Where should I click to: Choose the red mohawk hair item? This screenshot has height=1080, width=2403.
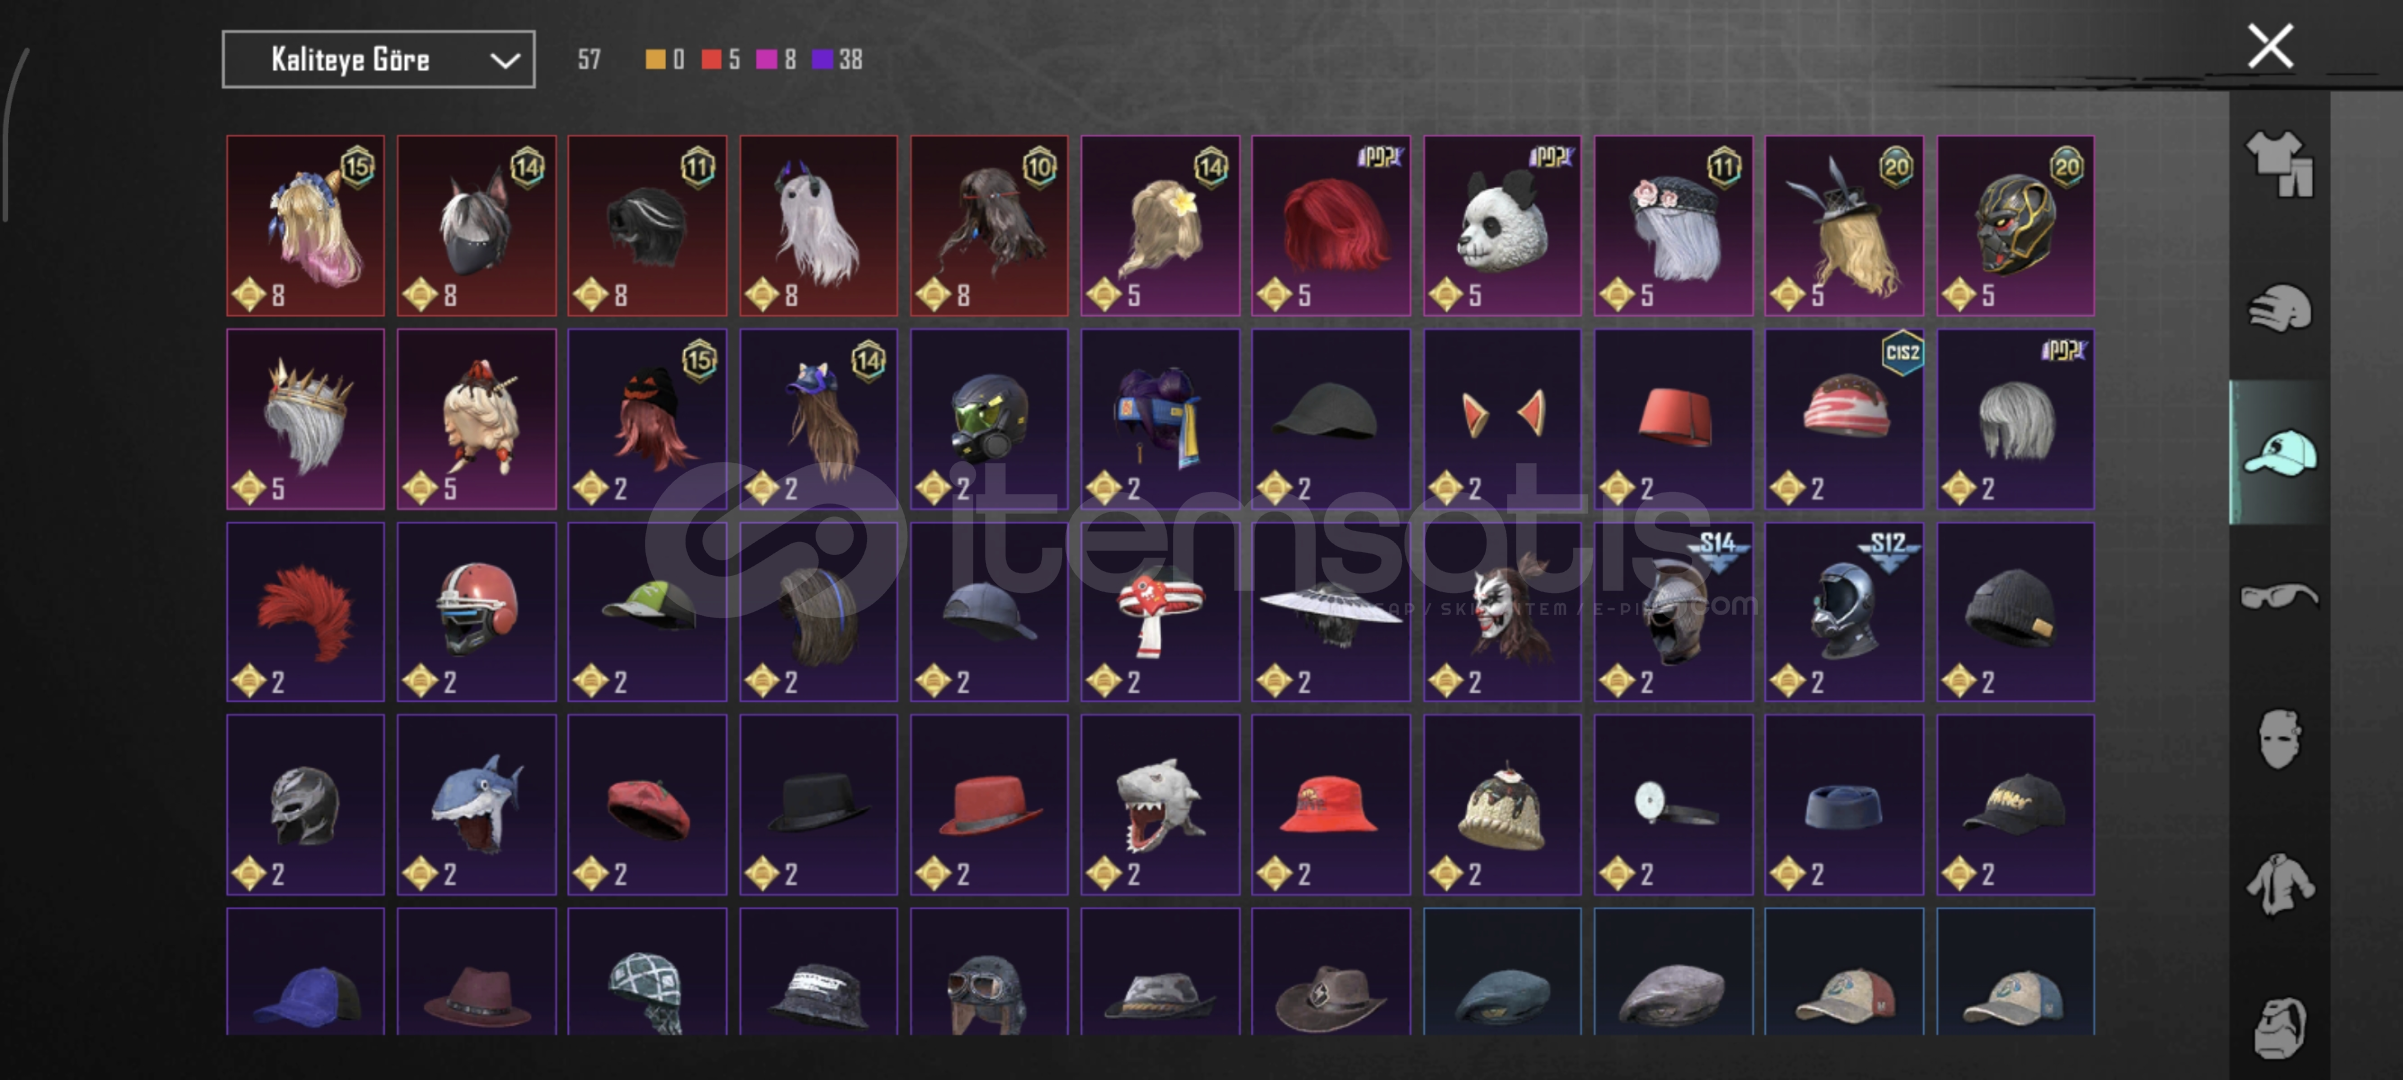click(305, 612)
